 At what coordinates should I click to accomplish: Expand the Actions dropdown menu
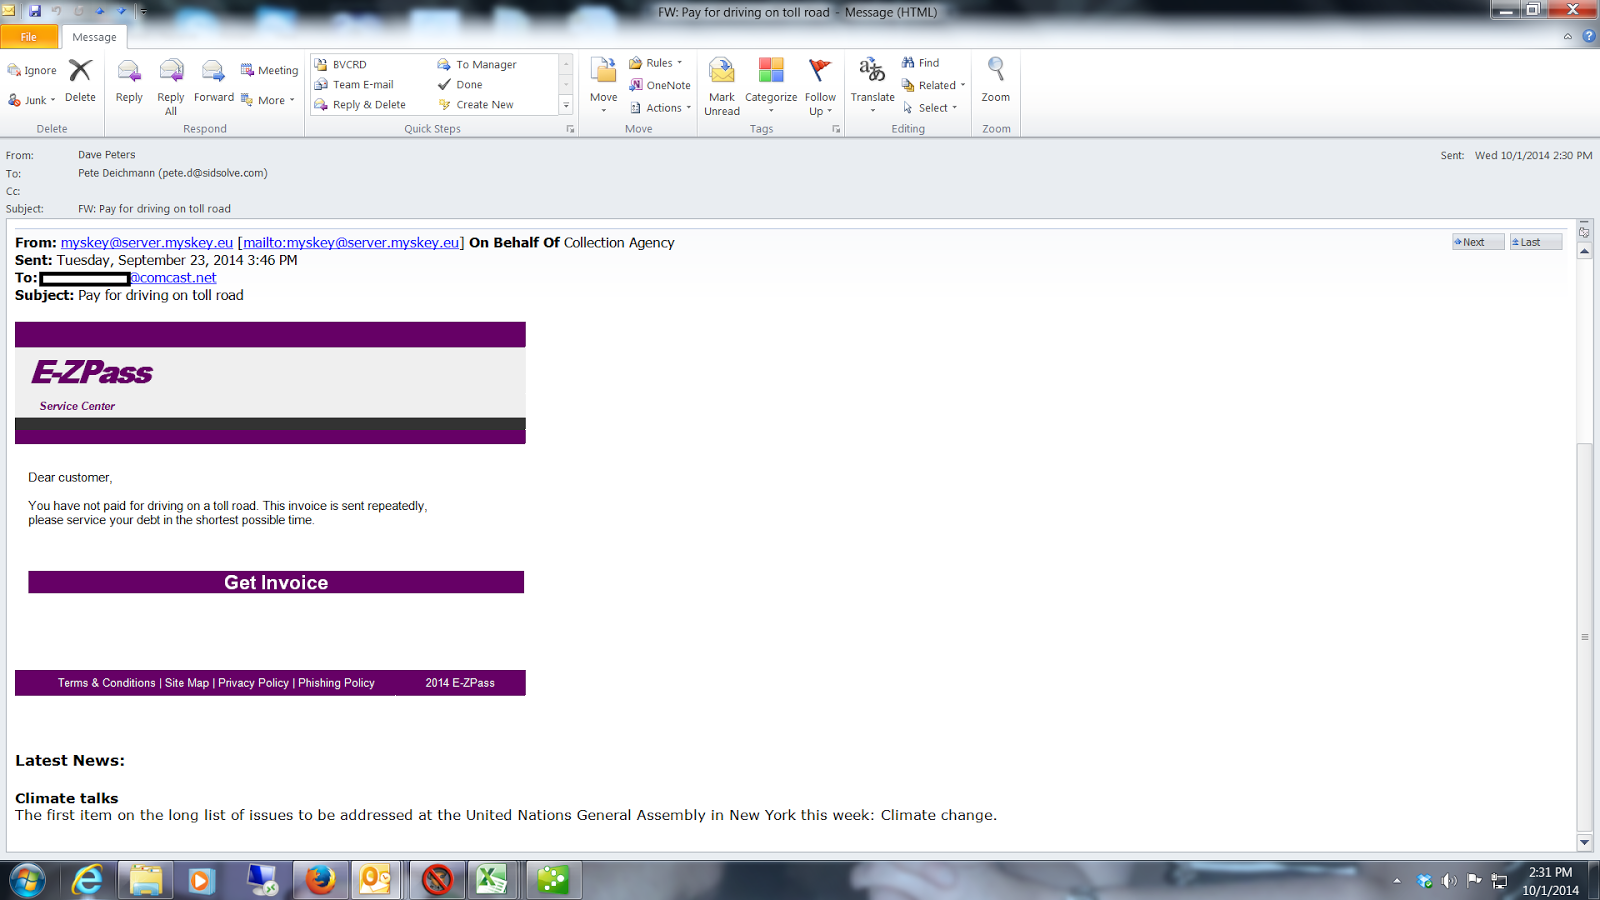pyautogui.click(x=660, y=108)
